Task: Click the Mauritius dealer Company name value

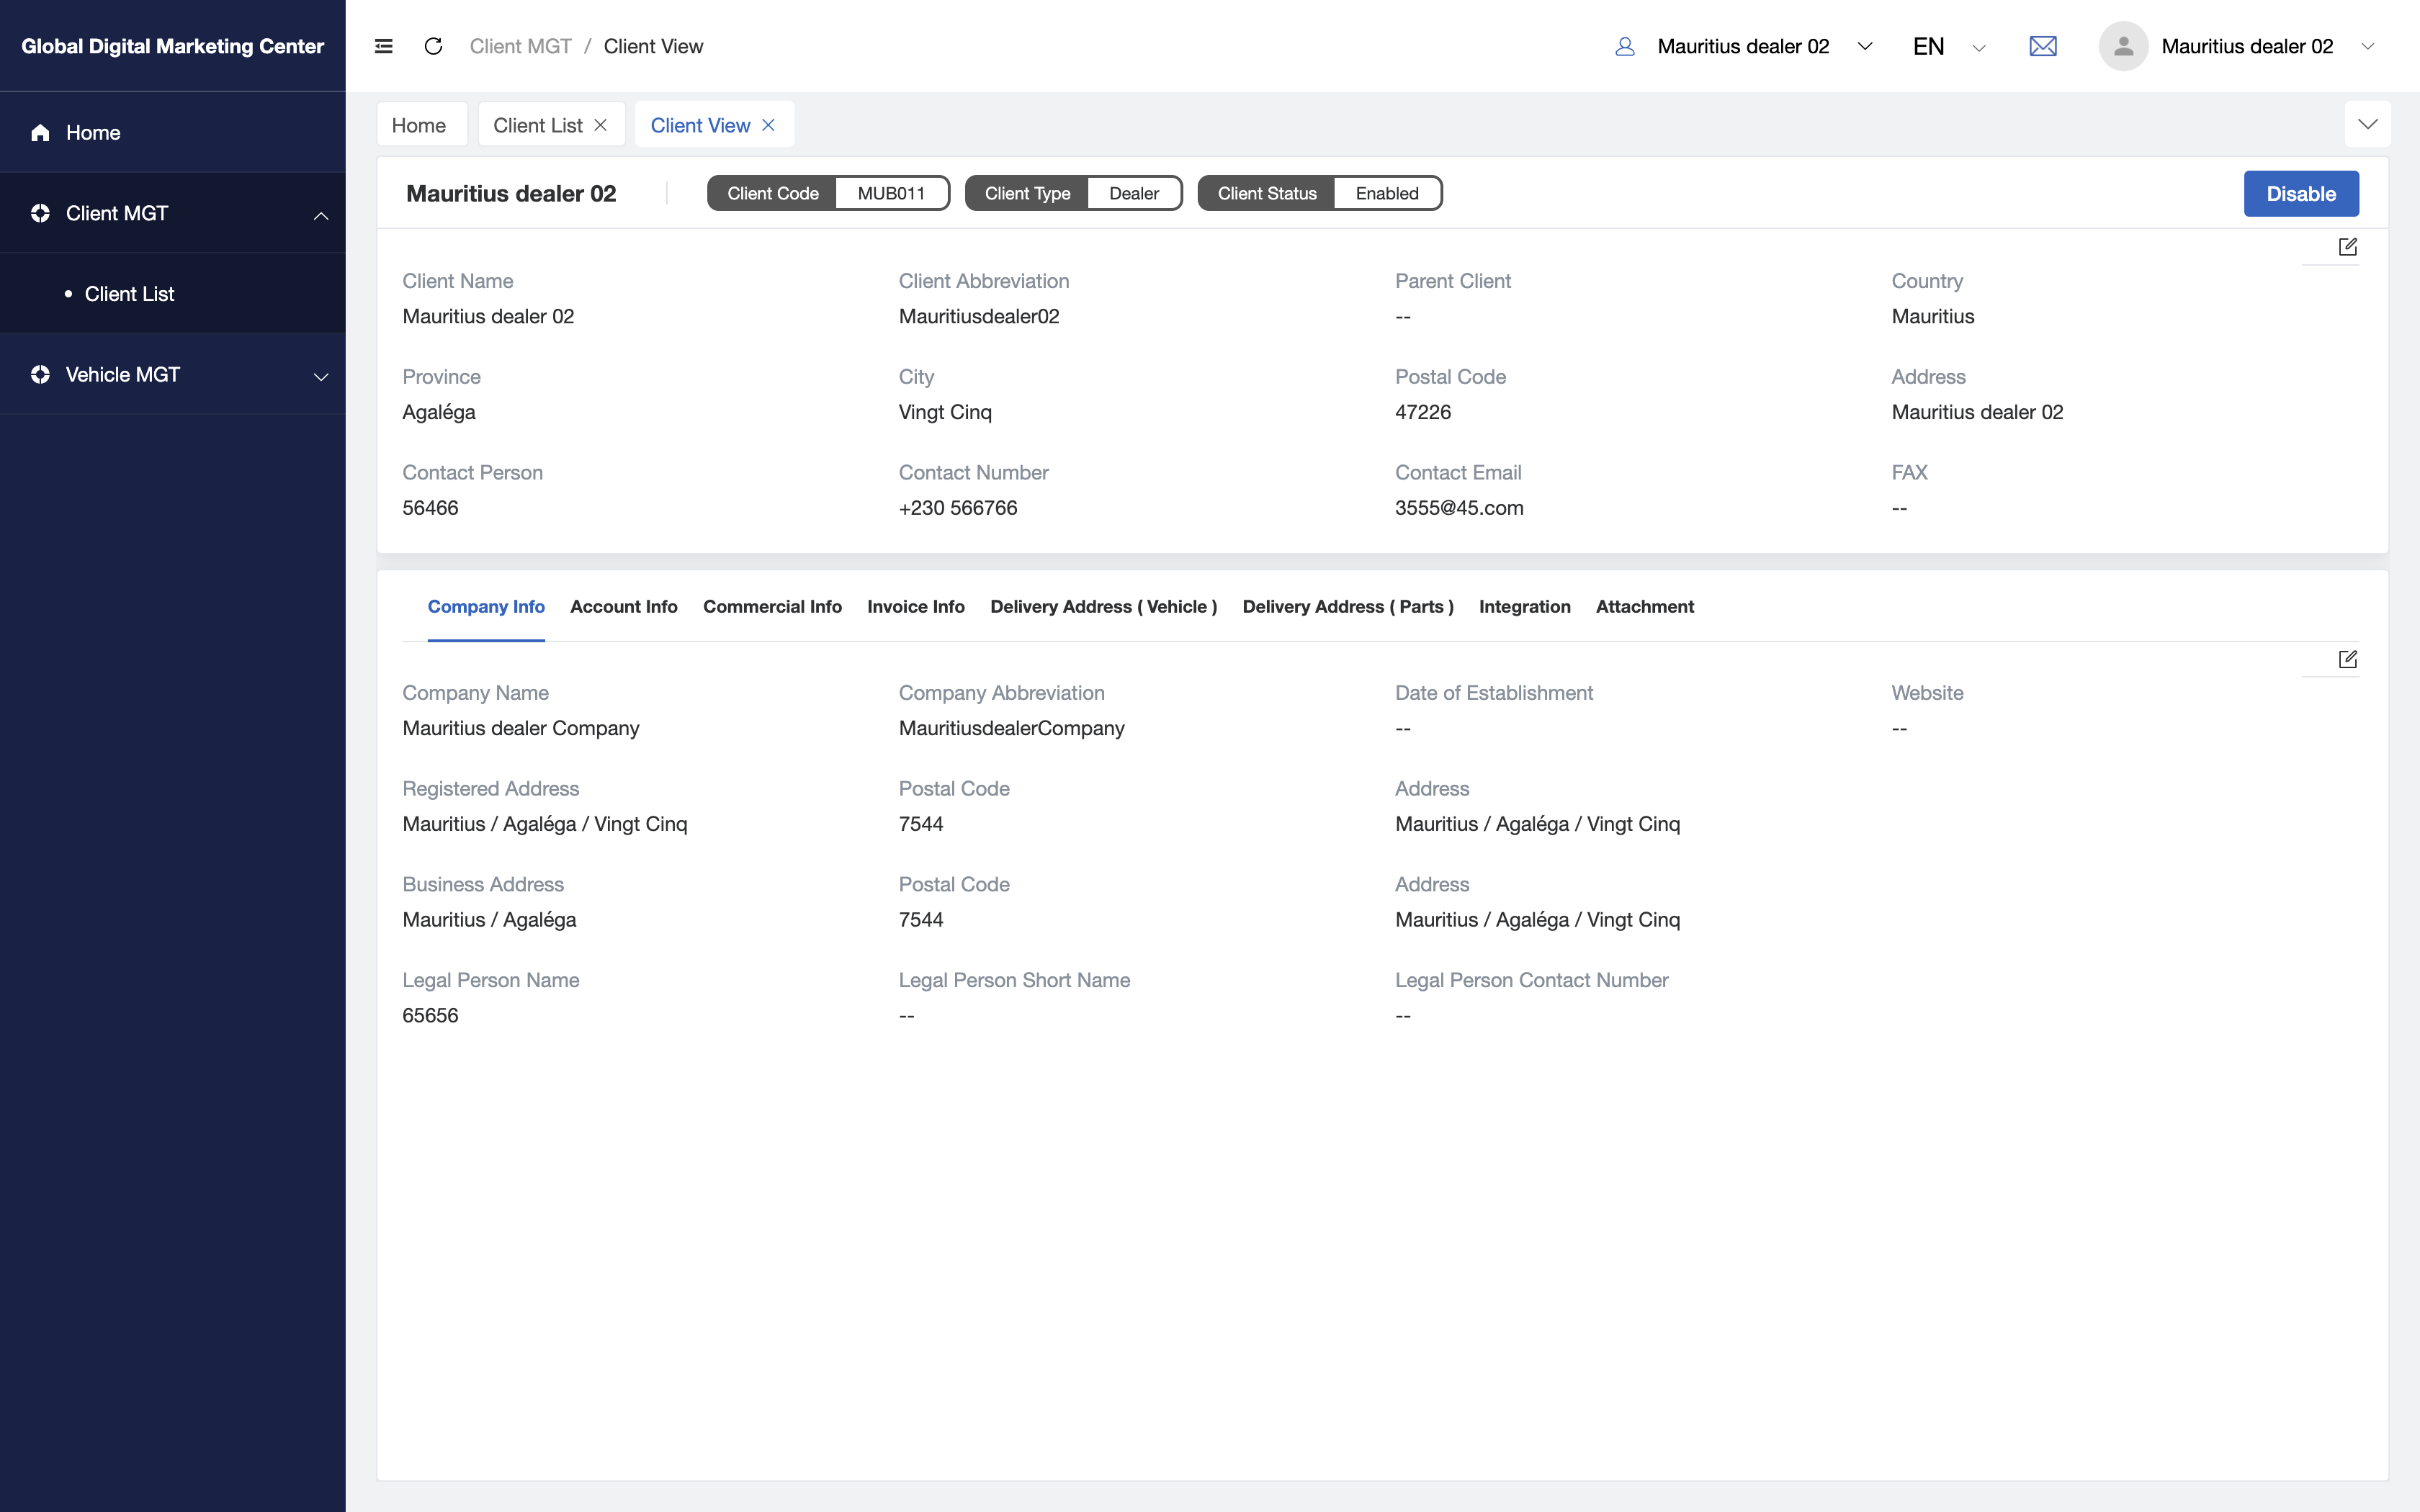Action: point(520,728)
